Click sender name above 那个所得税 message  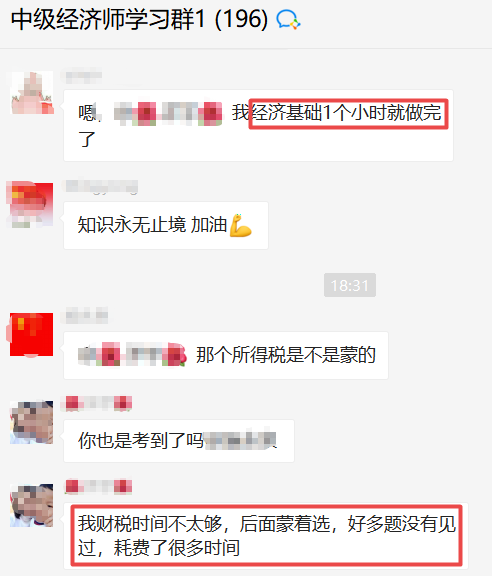pyautogui.click(x=87, y=316)
